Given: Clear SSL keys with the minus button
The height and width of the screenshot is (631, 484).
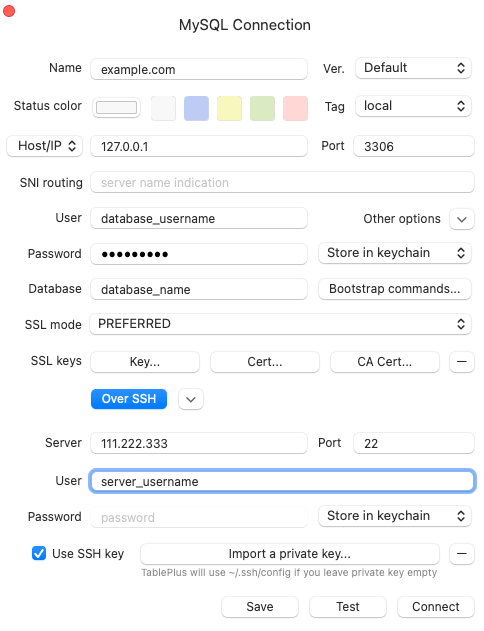Looking at the screenshot, I should [x=462, y=362].
